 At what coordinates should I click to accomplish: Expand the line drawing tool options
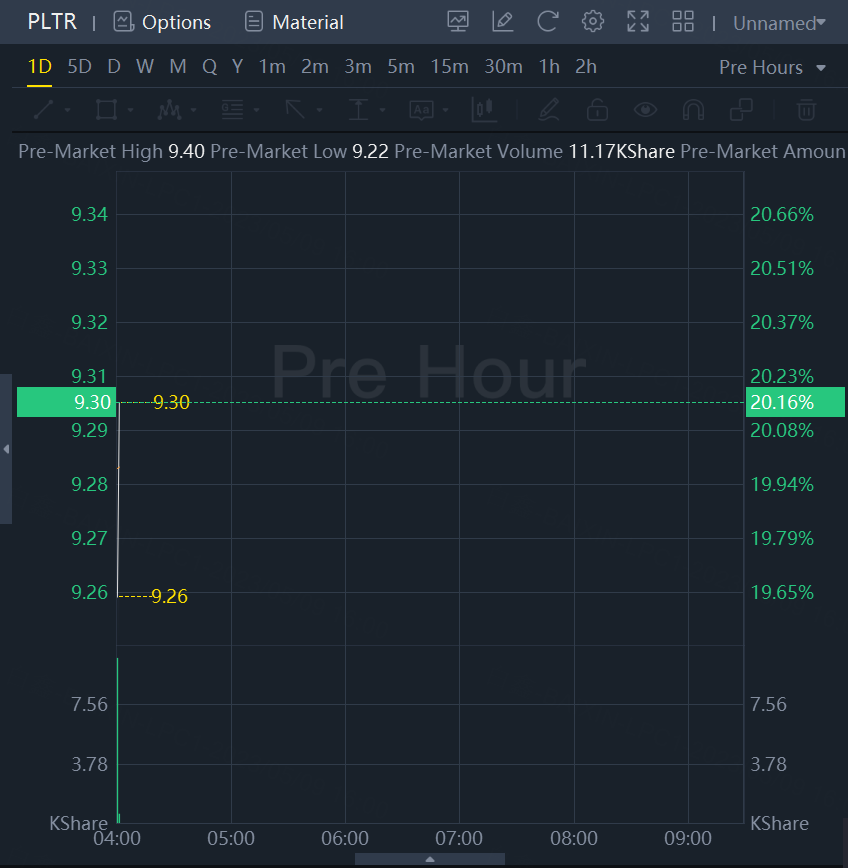pyautogui.click(x=67, y=110)
